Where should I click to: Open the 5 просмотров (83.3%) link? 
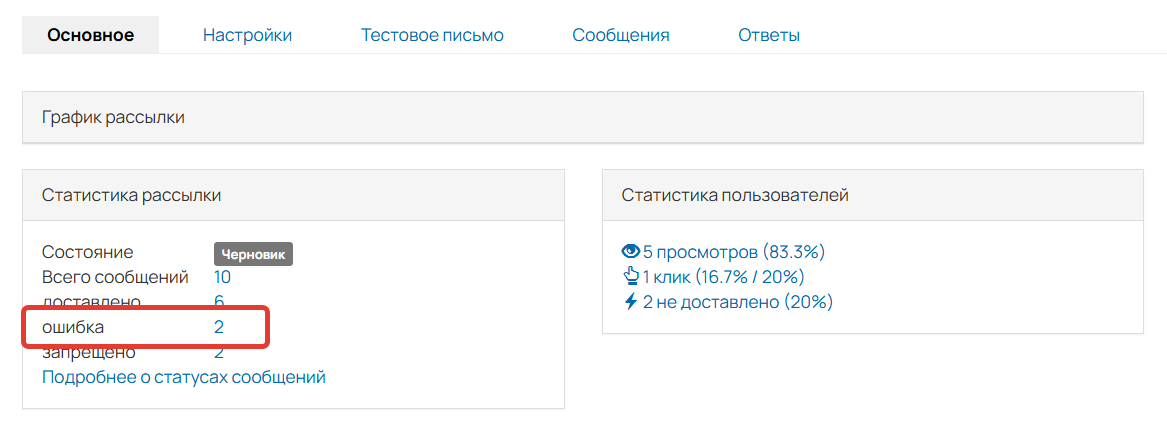(x=735, y=252)
